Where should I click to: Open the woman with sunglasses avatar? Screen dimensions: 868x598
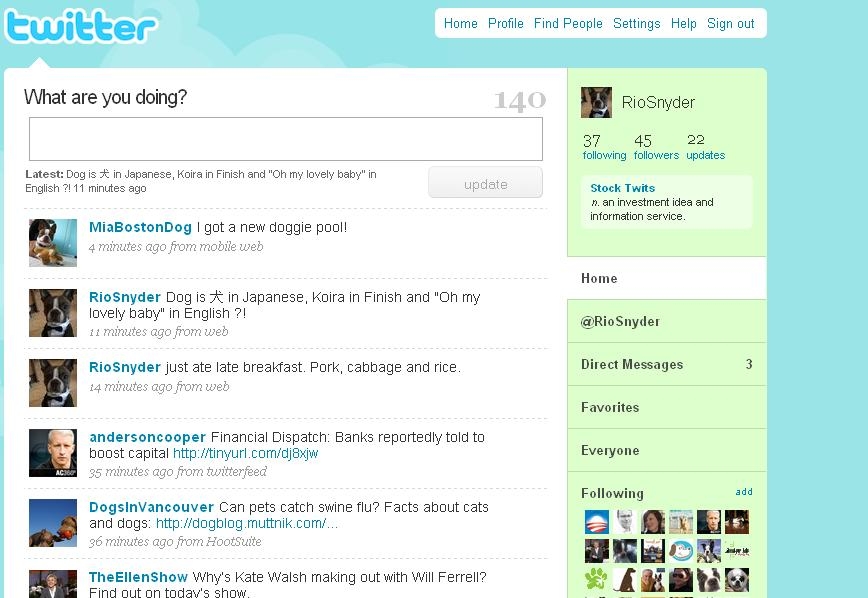tap(681, 580)
